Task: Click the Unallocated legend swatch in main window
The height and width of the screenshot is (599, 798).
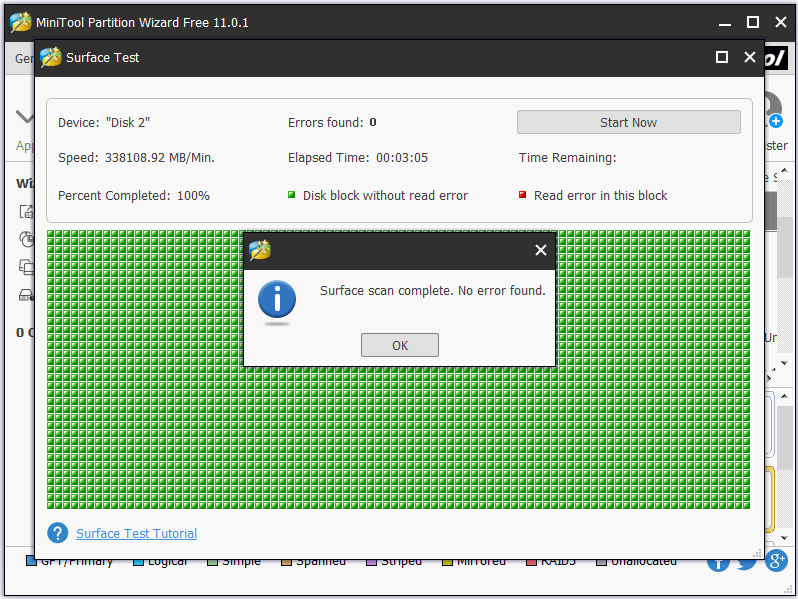Action: 601,562
